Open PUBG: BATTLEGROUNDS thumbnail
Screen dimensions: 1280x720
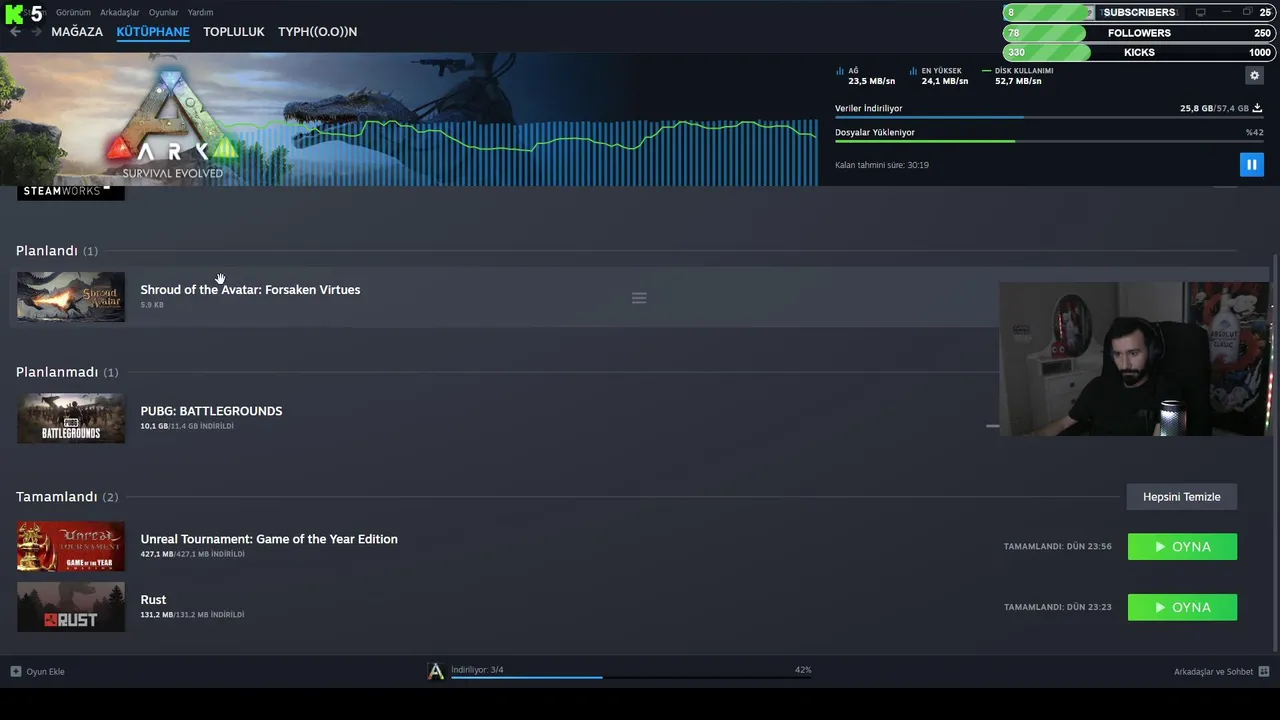[x=71, y=418]
